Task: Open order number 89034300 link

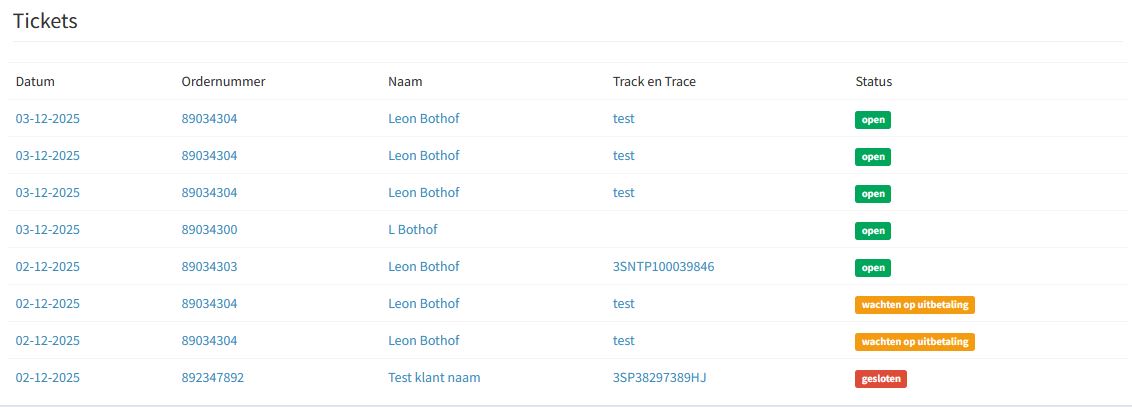Action: 209,230
